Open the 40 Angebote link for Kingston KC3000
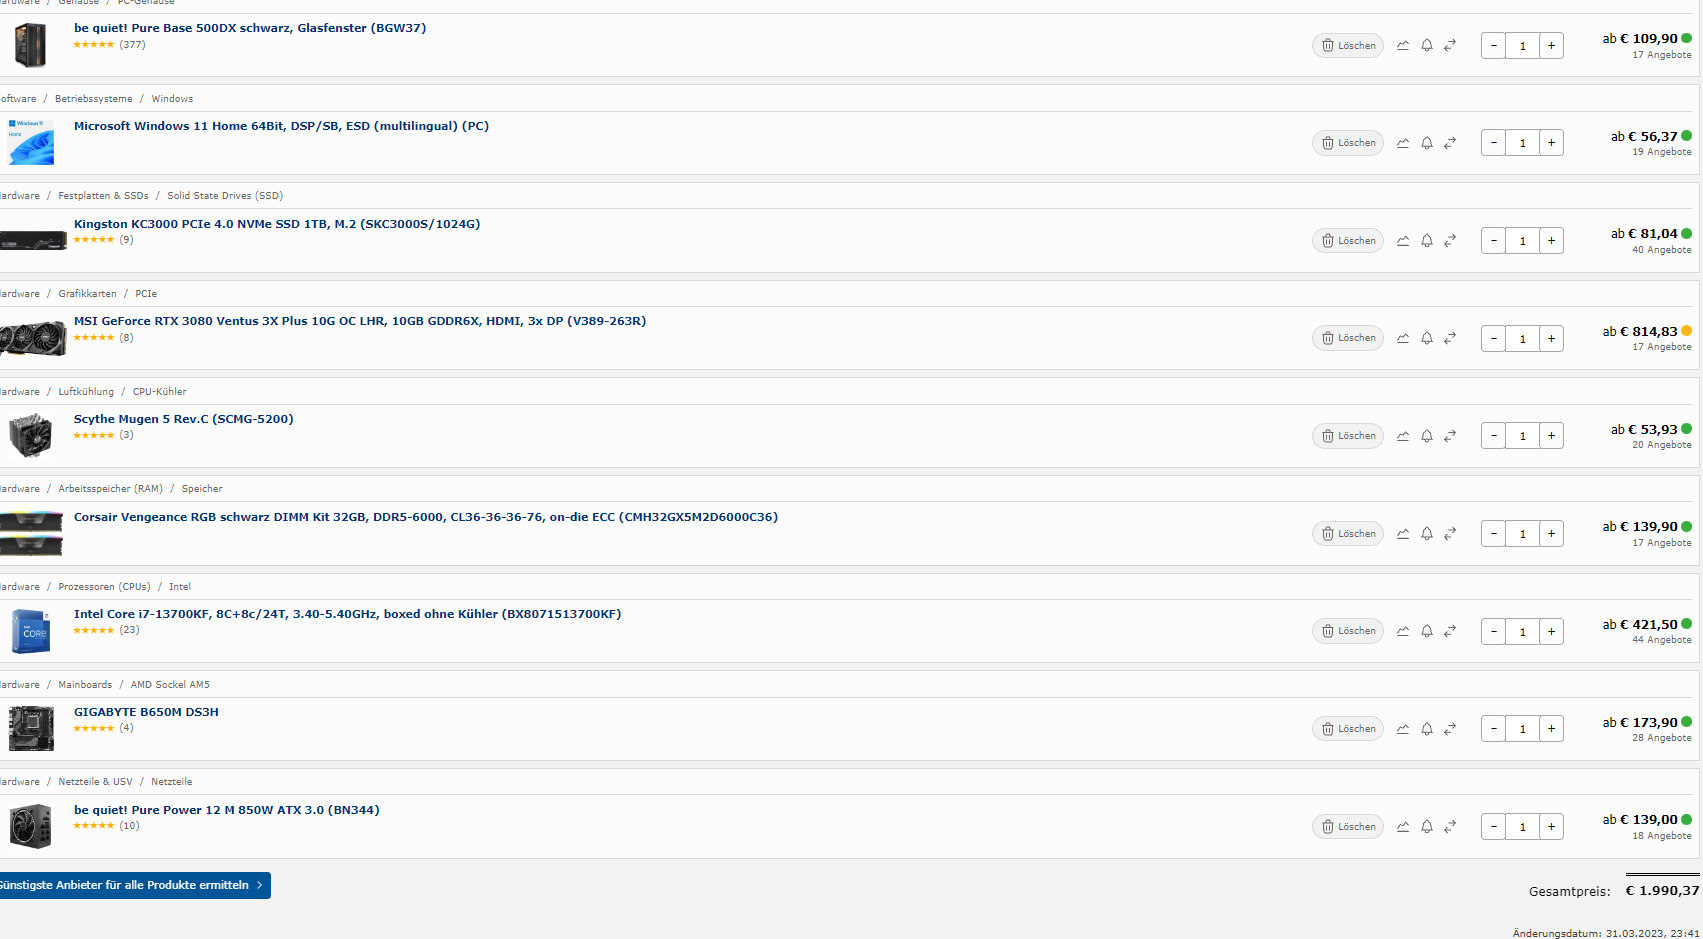The image size is (1703, 939). point(1662,249)
